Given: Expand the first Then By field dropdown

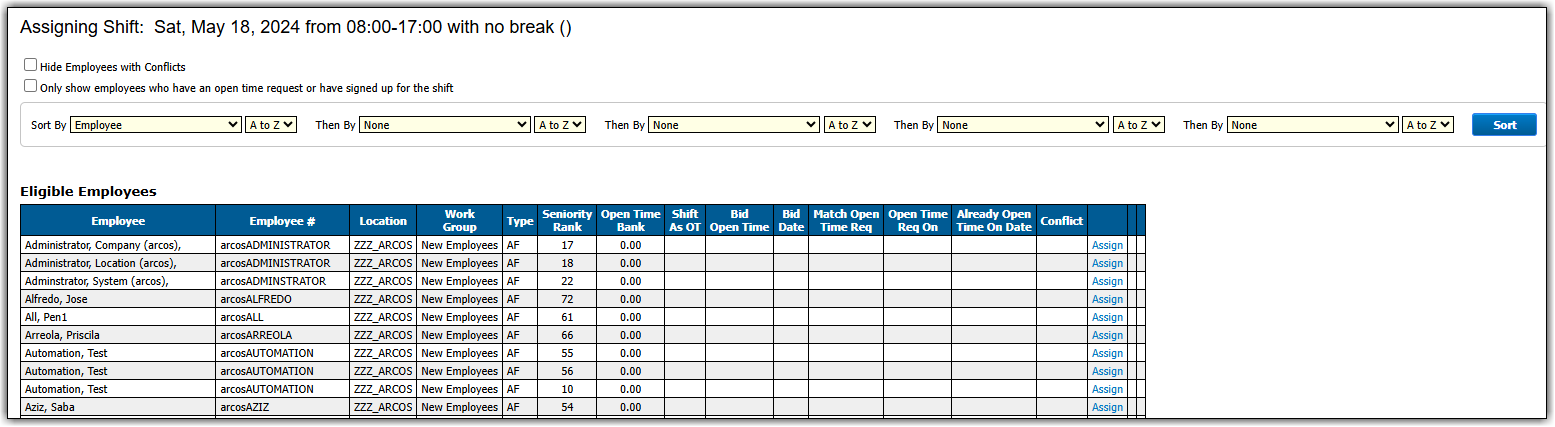Looking at the screenshot, I should pyautogui.click(x=445, y=125).
